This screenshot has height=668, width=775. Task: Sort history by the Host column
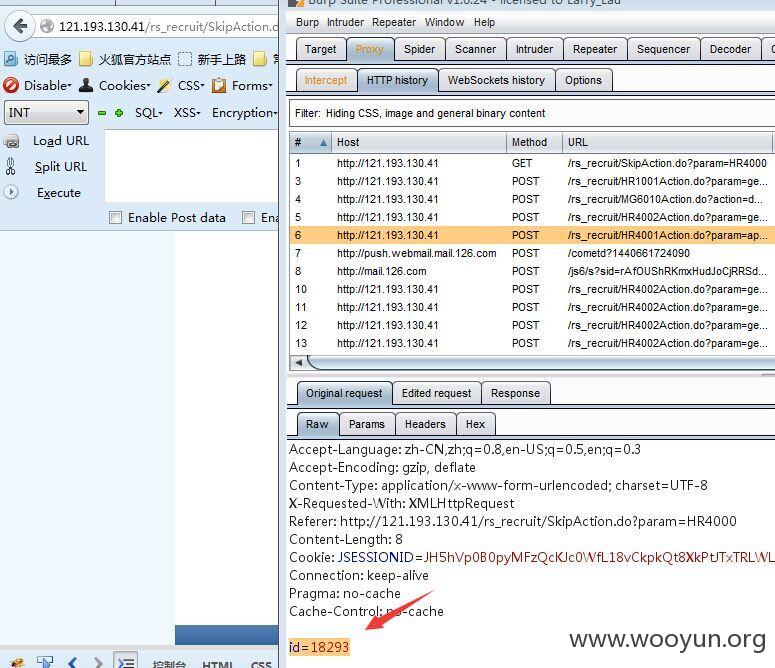(x=419, y=142)
